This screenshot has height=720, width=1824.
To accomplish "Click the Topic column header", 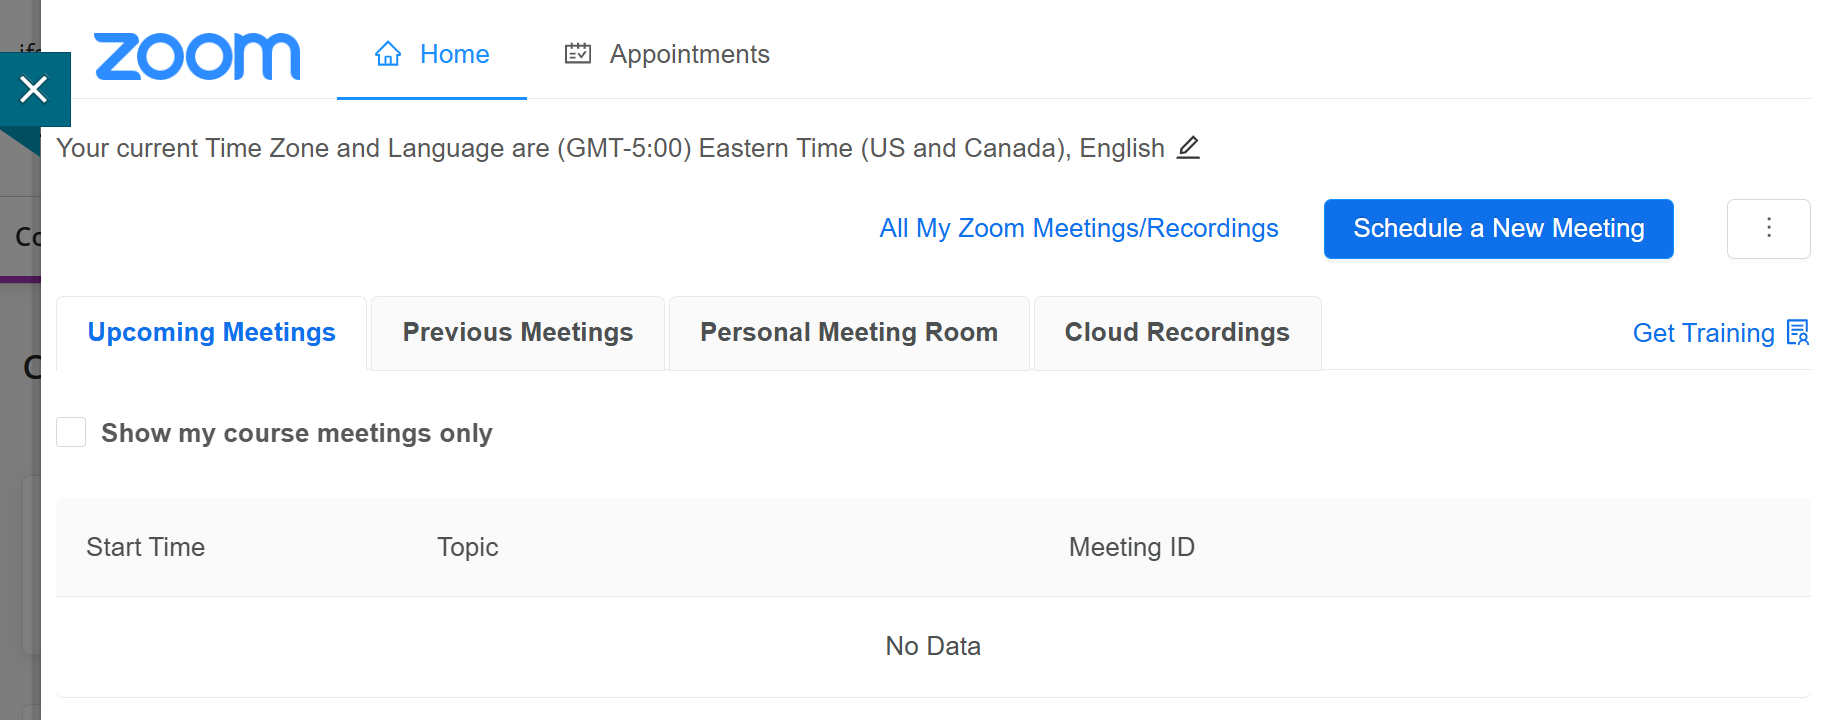I will click(467, 547).
